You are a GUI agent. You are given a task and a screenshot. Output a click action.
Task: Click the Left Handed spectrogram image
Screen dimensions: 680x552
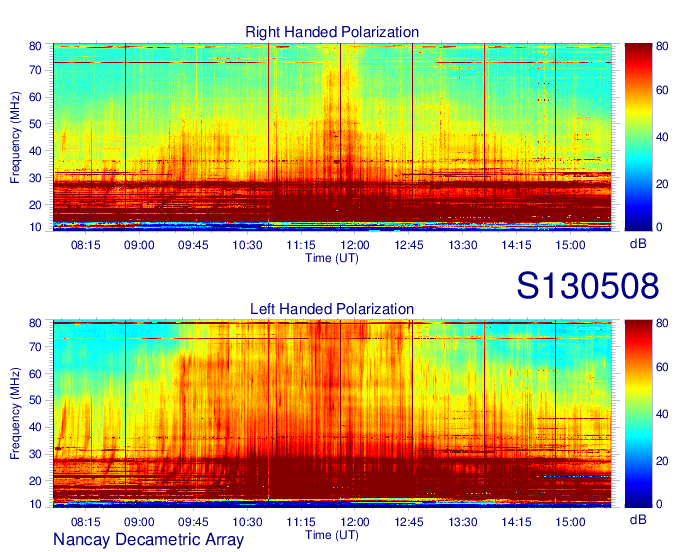pos(332,414)
